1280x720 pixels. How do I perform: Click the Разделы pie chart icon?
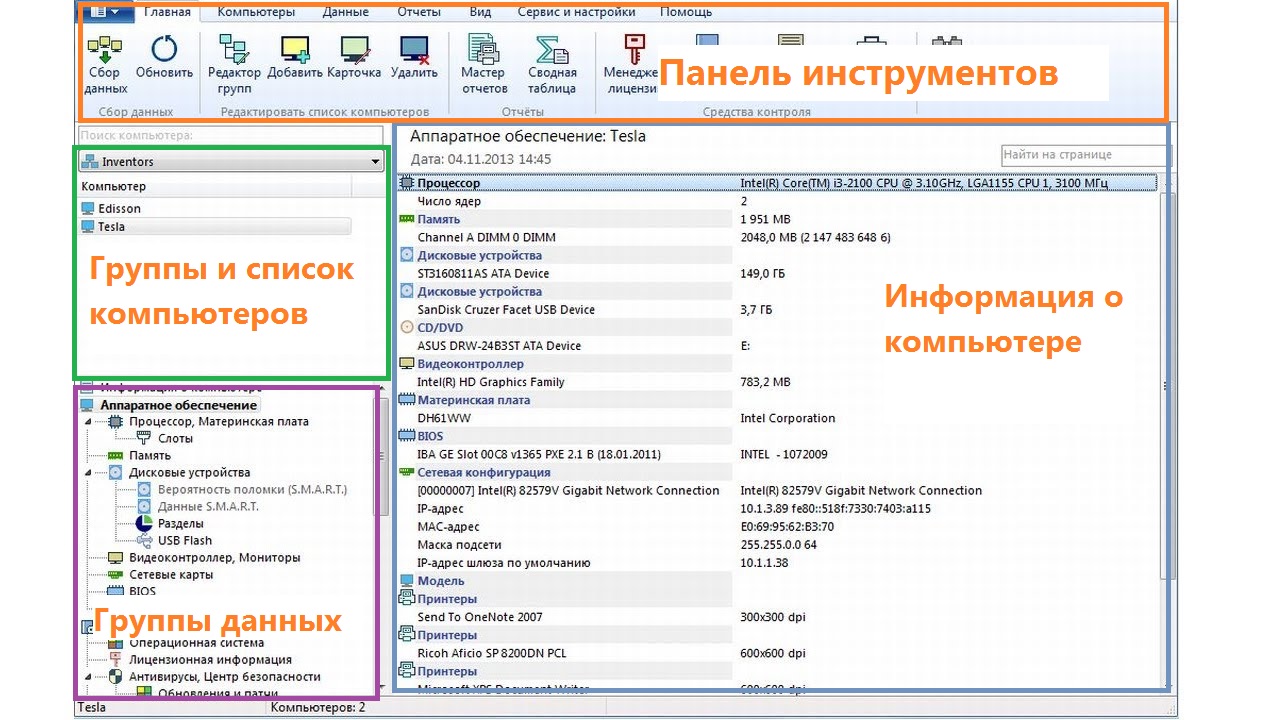[143, 523]
